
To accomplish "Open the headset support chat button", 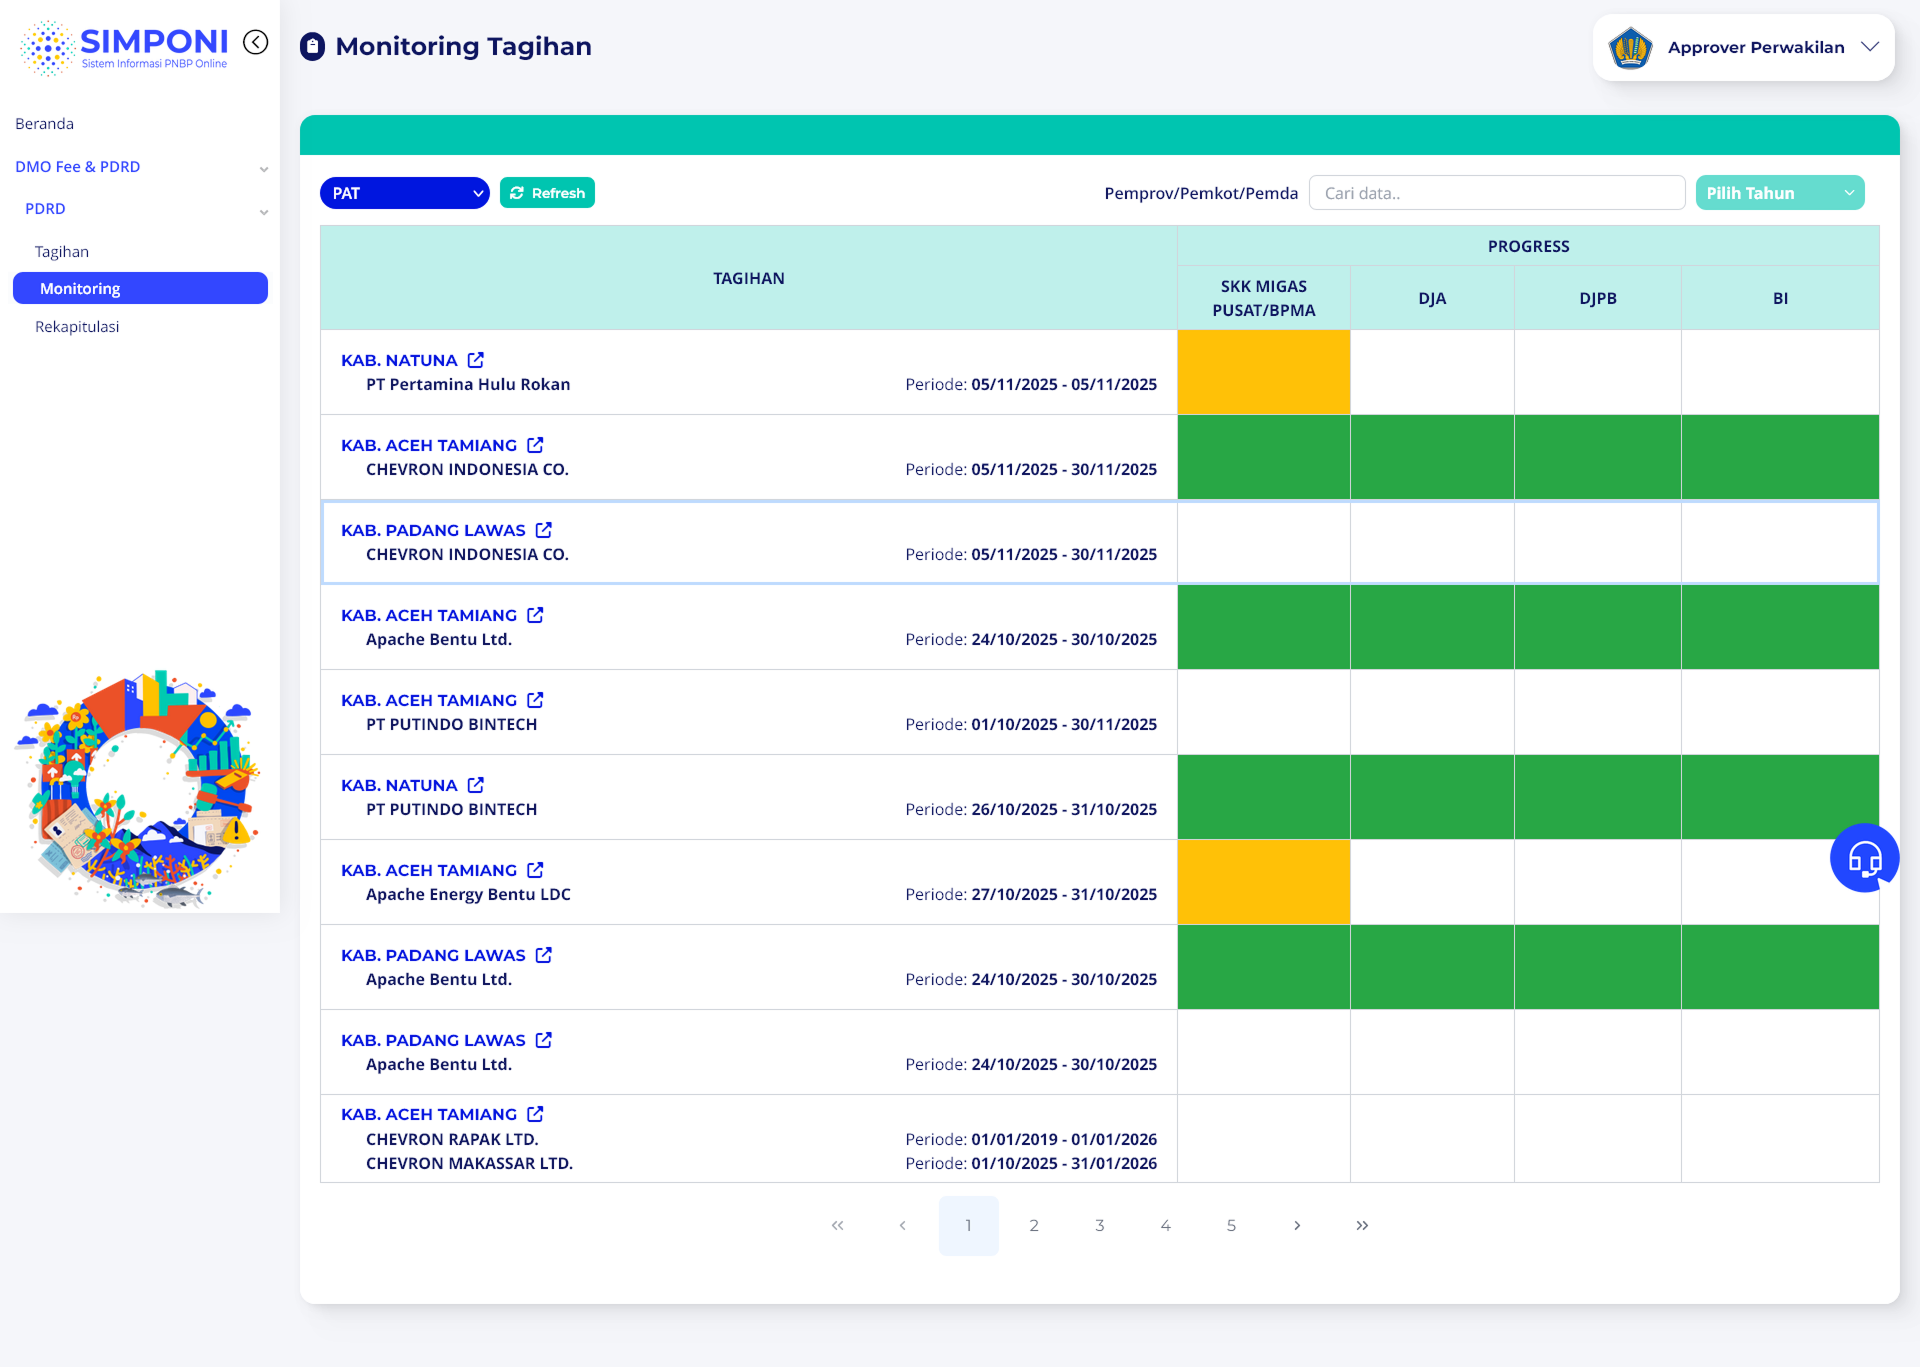I will pos(1864,858).
